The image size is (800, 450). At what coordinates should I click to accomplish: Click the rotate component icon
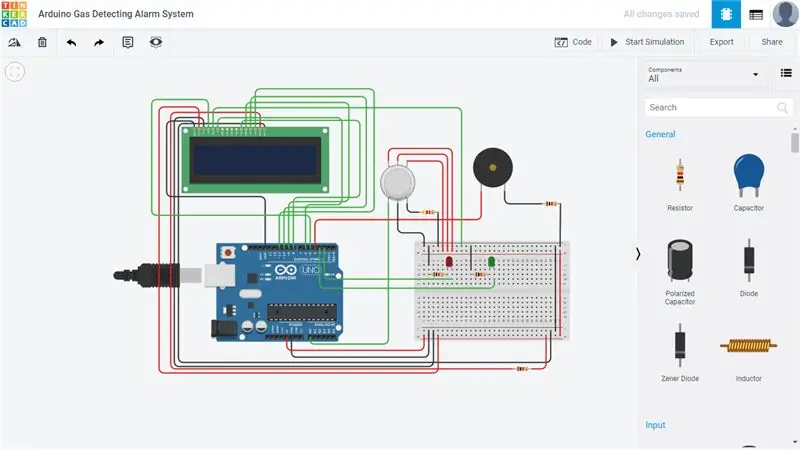(x=14, y=42)
